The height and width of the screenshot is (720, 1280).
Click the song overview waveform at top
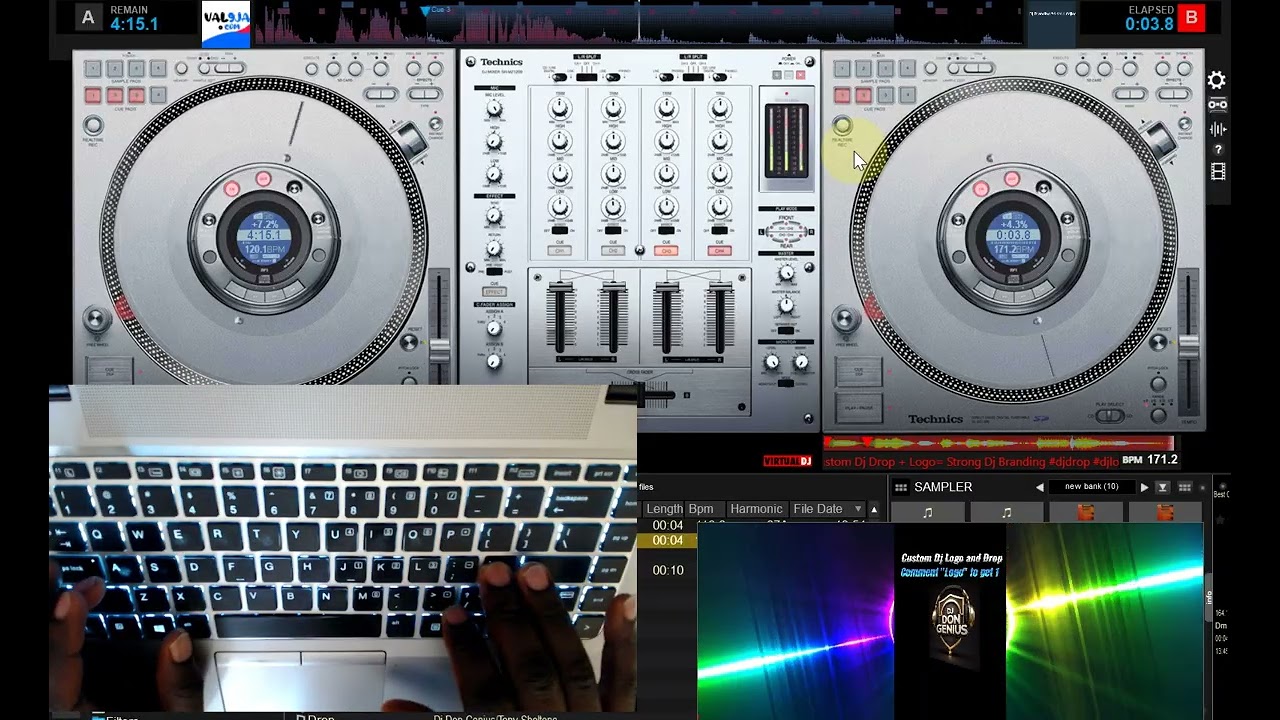(639, 24)
